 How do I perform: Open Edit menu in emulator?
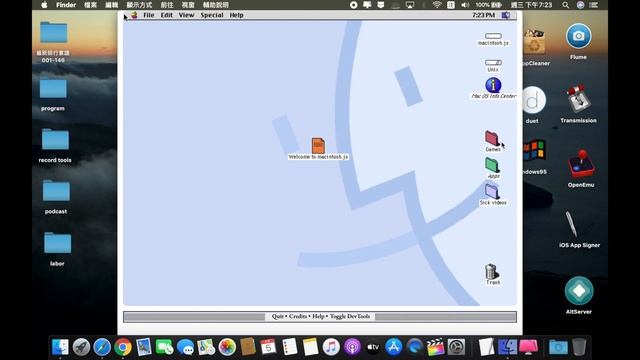[x=167, y=15]
